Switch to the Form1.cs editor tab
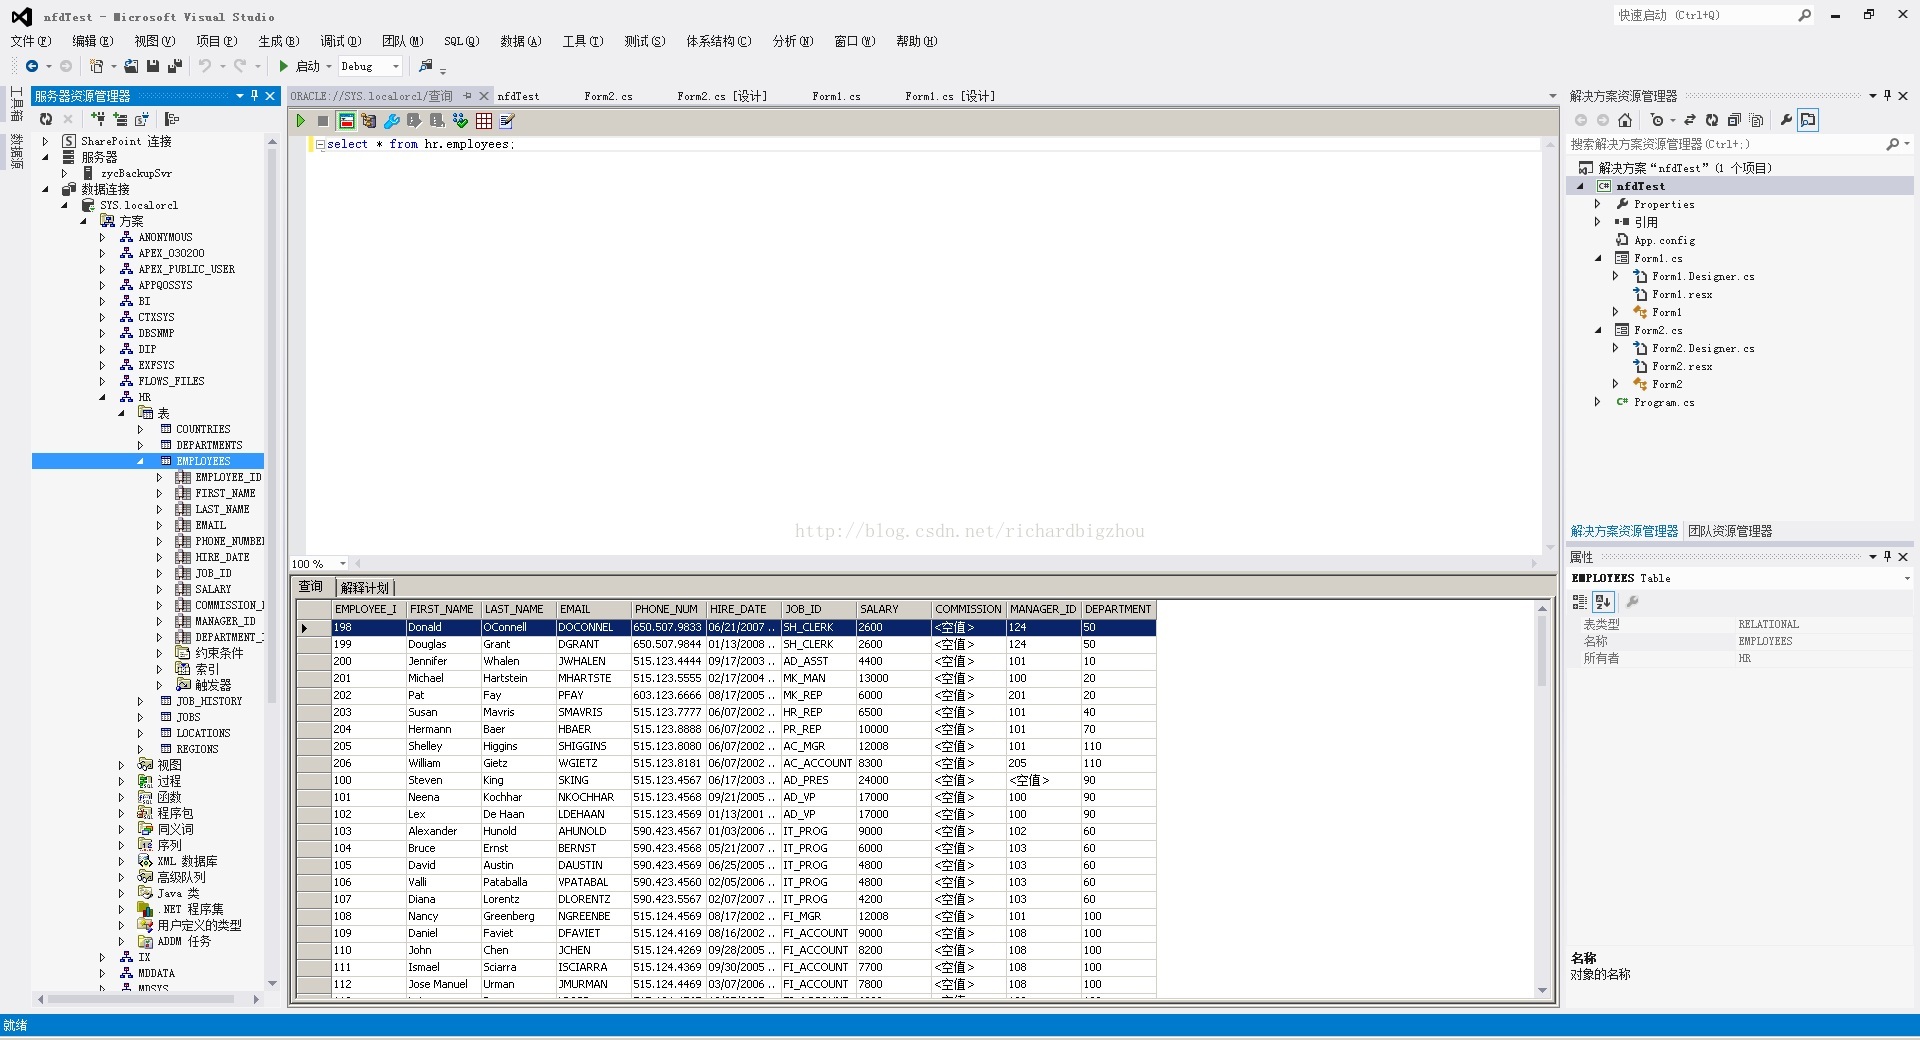This screenshot has width=1920, height=1040. tap(836, 96)
